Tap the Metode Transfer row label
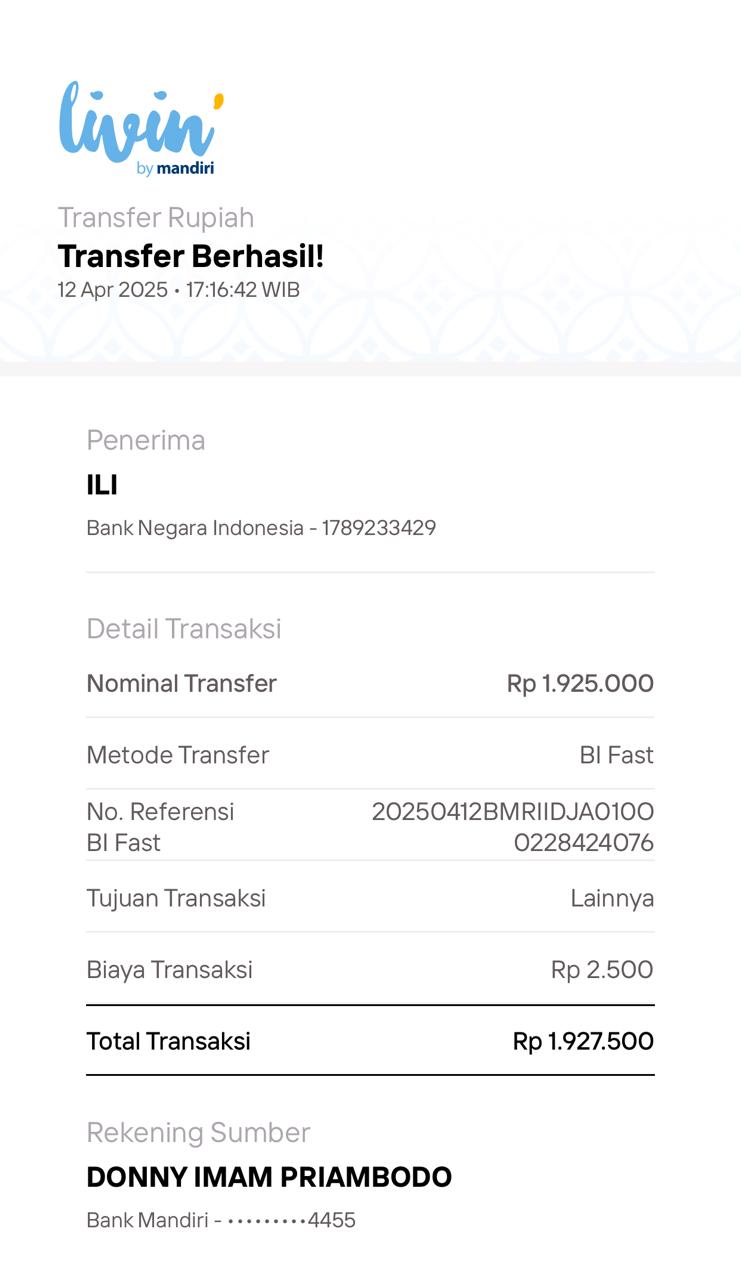The height and width of the screenshot is (1280, 741). 177,755
